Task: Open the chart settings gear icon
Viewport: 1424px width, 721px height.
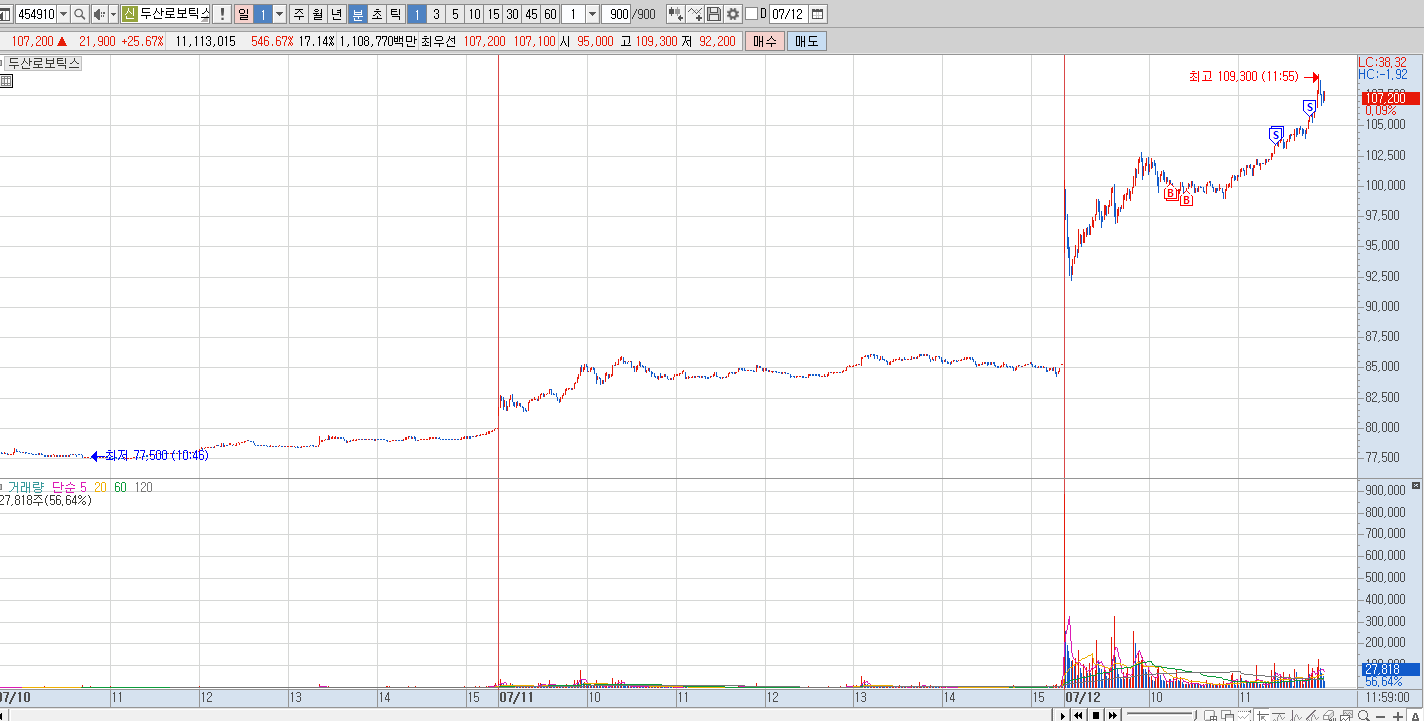Action: point(733,14)
